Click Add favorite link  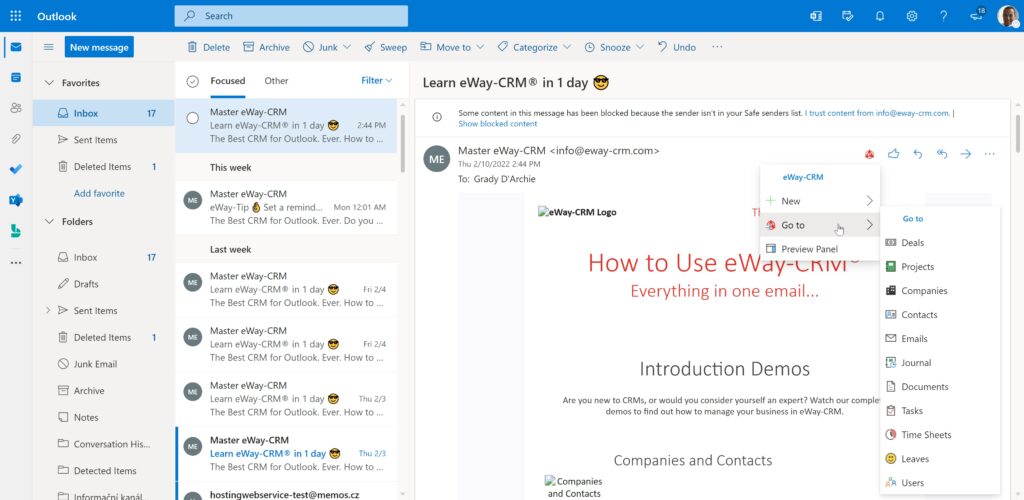[99, 193]
